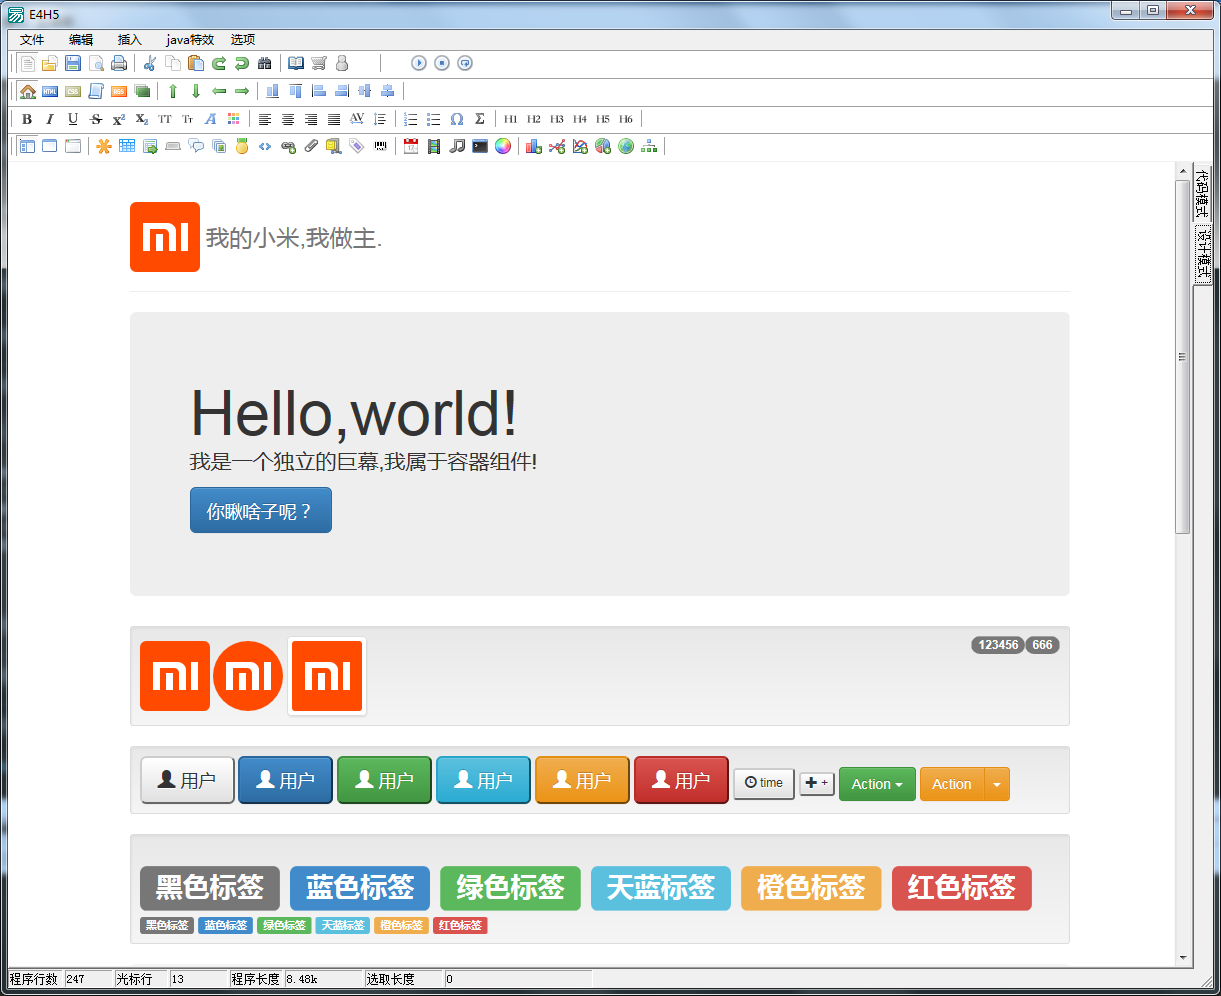Open the 选项 menu
Image resolution: width=1221 pixels, height=996 pixels.
tap(243, 40)
